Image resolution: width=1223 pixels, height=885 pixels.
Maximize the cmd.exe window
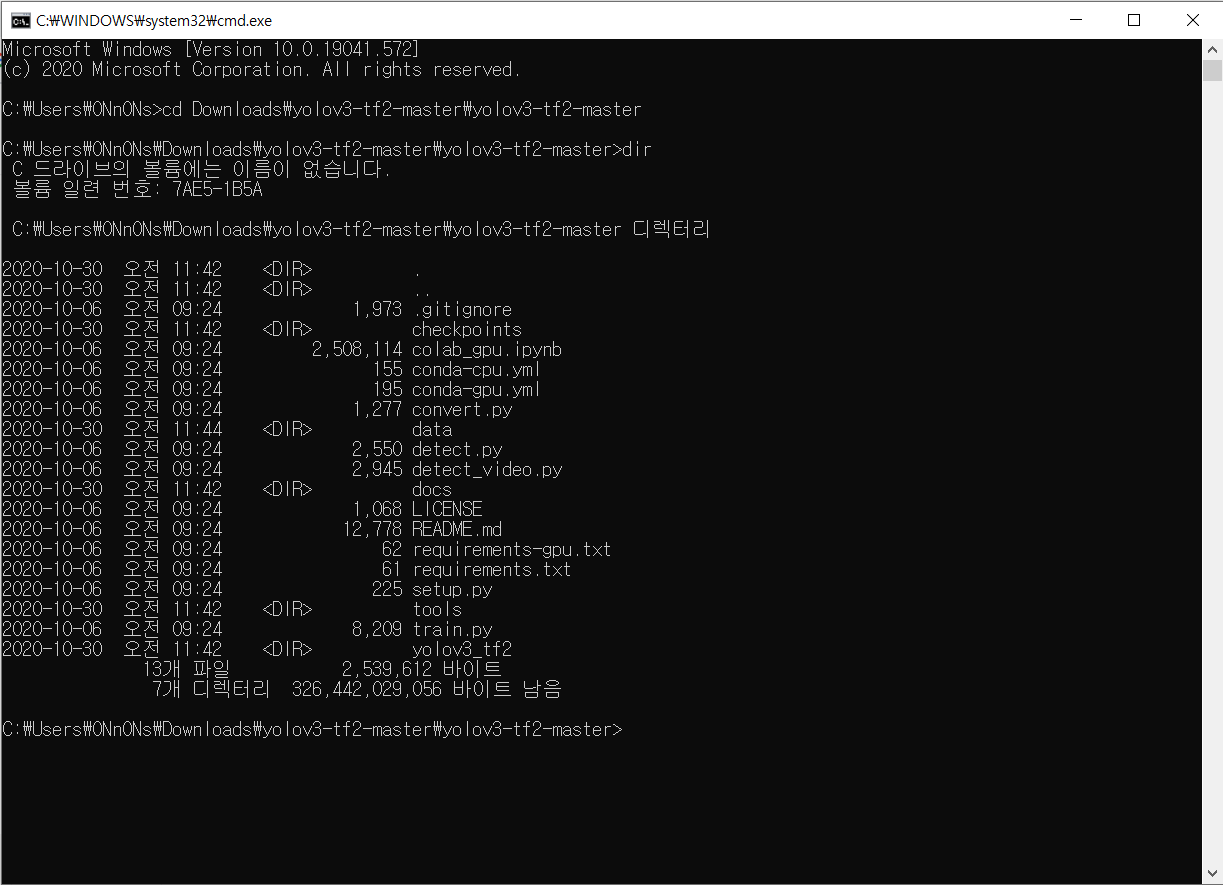tap(1134, 20)
